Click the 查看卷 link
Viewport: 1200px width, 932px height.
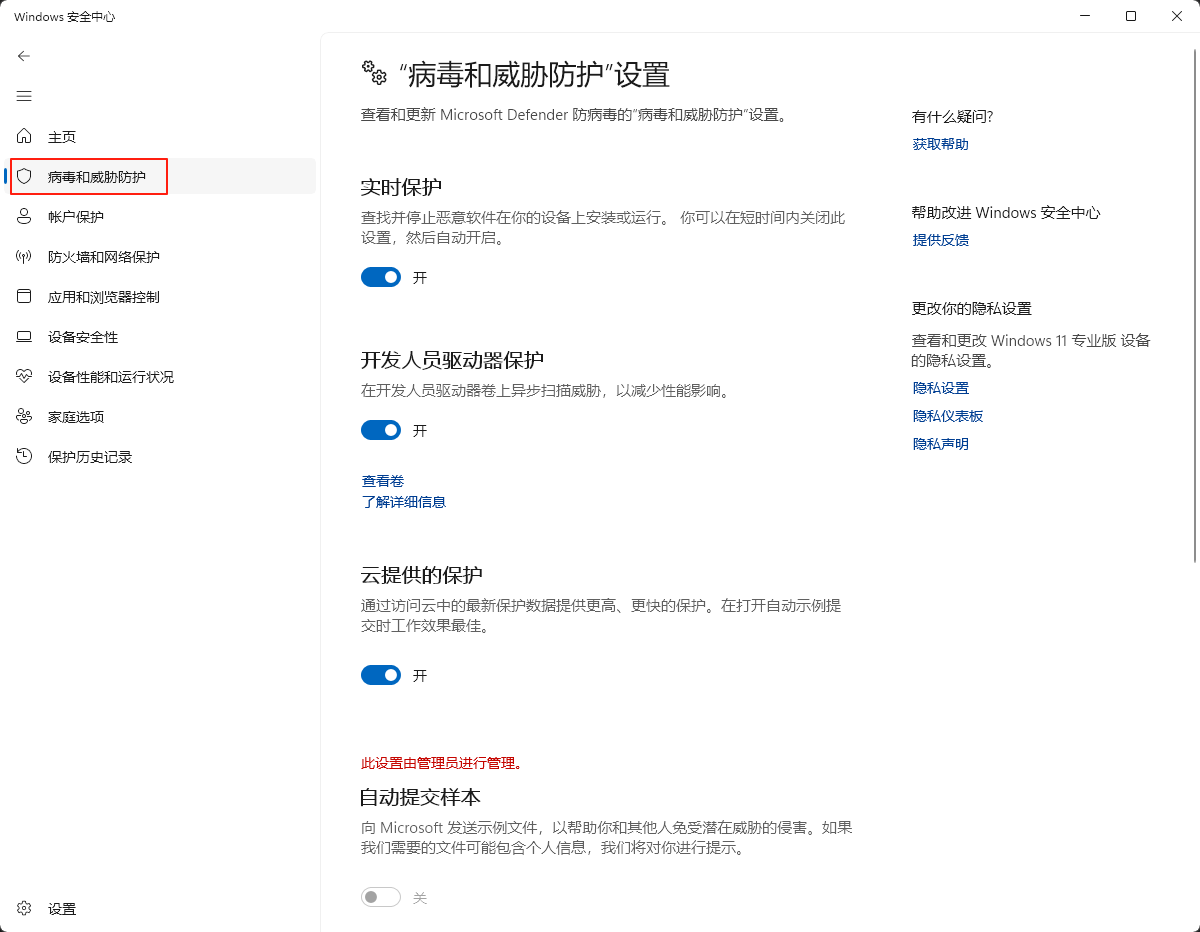click(x=383, y=481)
